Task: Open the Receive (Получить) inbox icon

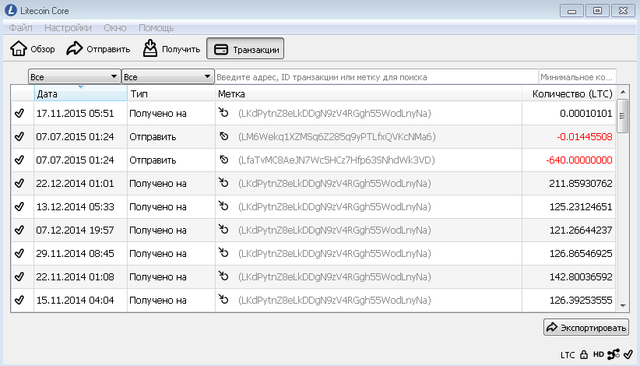Action: [x=150, y=49]
